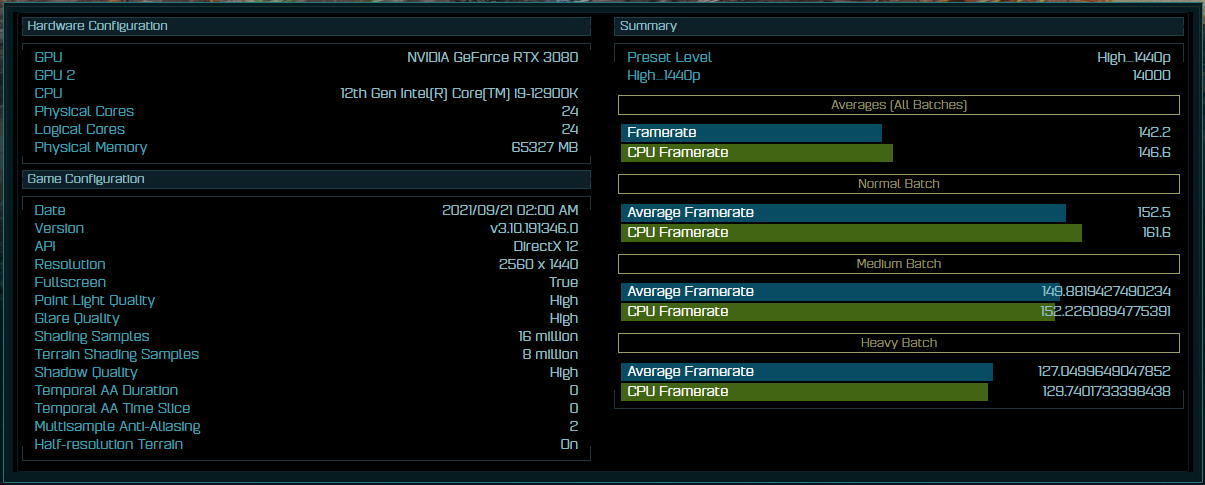
Task: Select the Resolution 2560 x 1440 value
Action: point(537,265)
